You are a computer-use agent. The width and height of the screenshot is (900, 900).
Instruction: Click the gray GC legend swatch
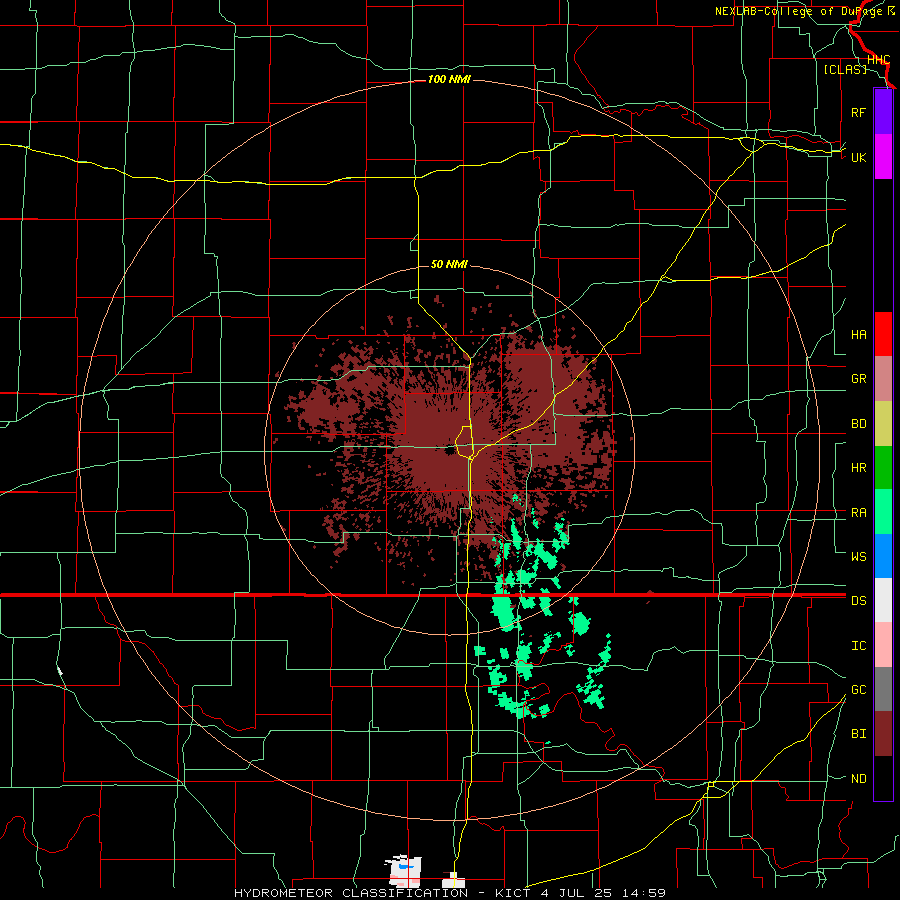point(883,689)
